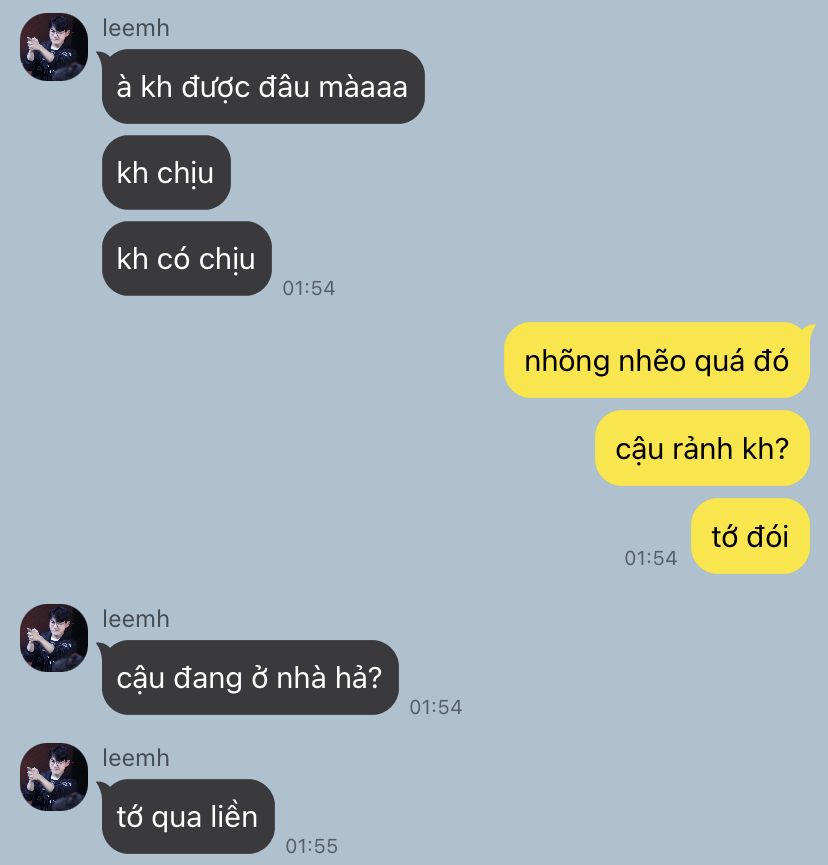The image size is (828, 865).
Task: Tap the 01:54 timestamp beside "tớ đói"
Action: pos(650,558)
